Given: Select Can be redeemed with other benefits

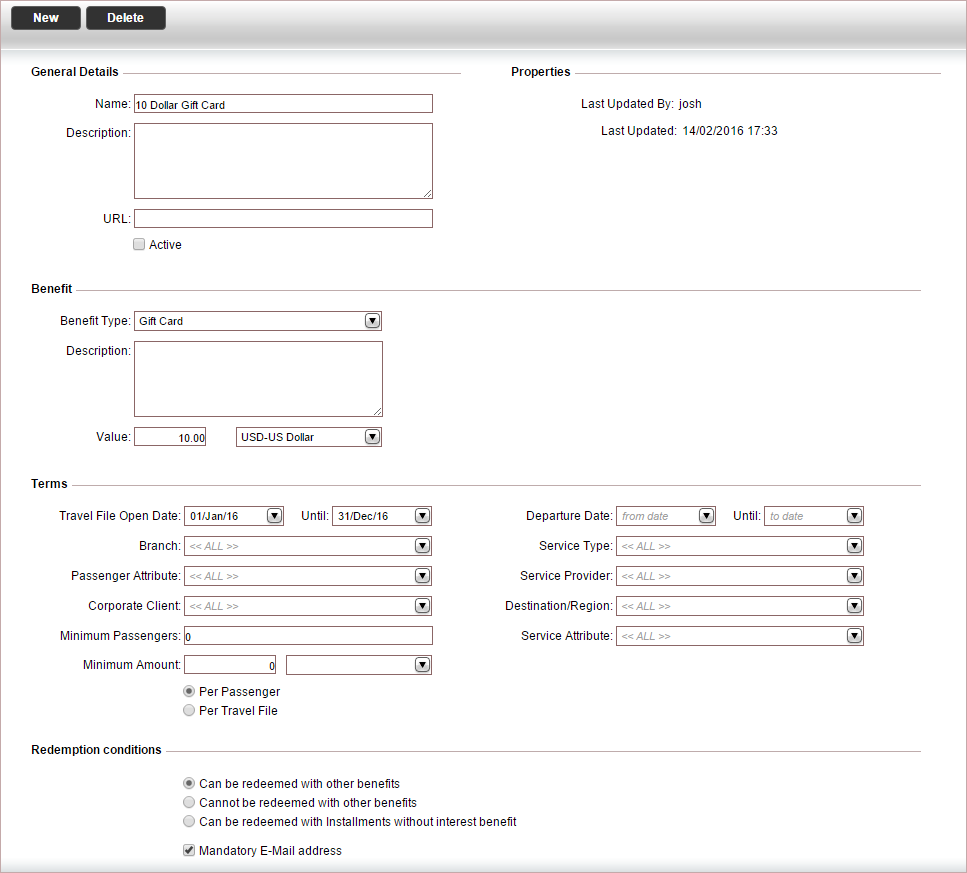Looking at the screenshot, I should point(189,783).
